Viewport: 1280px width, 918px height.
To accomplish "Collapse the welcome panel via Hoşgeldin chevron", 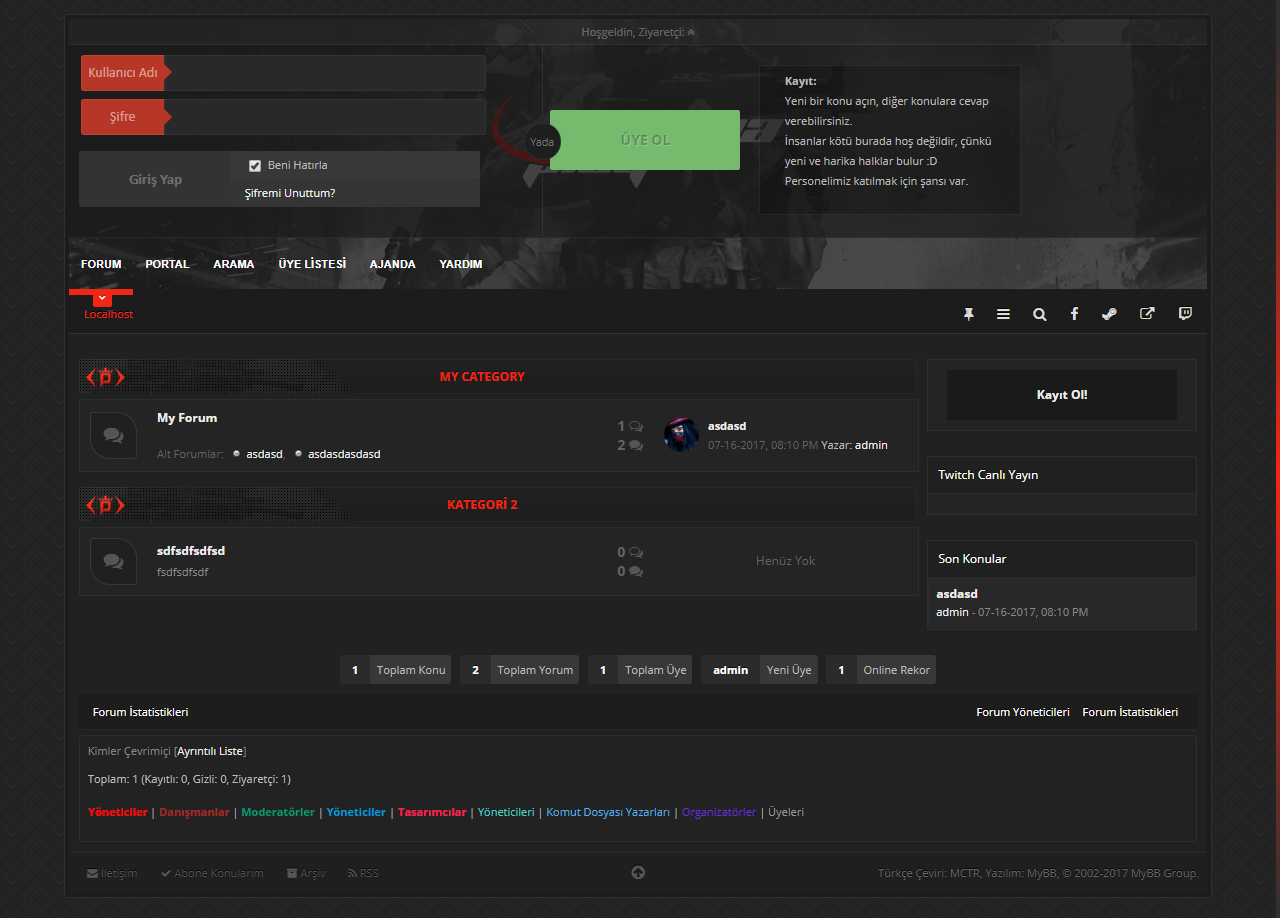I will tap(691, 32).
